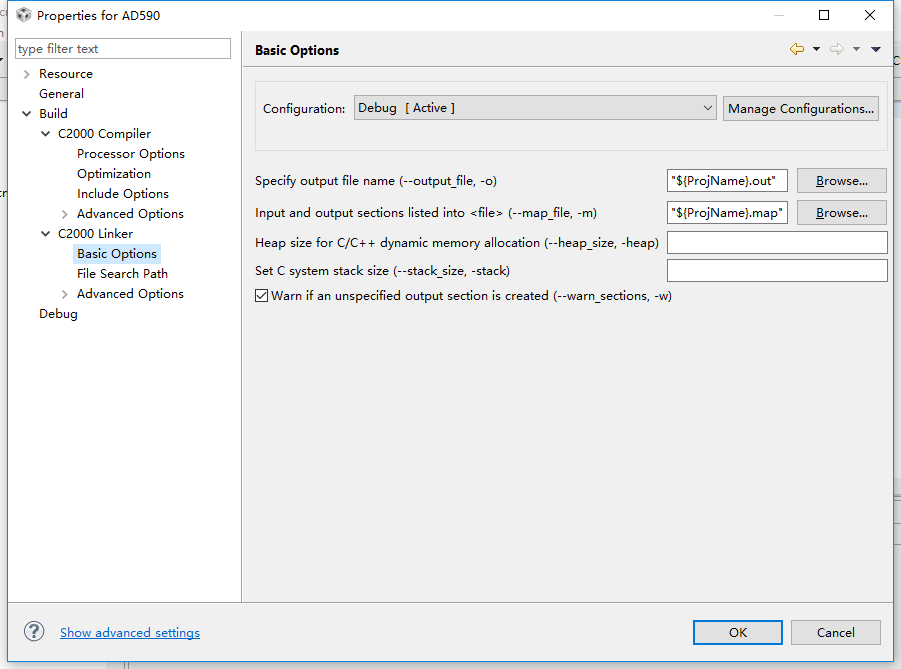Collapse the C2000 Compiler tree node
This screenshot has width=901, height=669.
point(46,134)
